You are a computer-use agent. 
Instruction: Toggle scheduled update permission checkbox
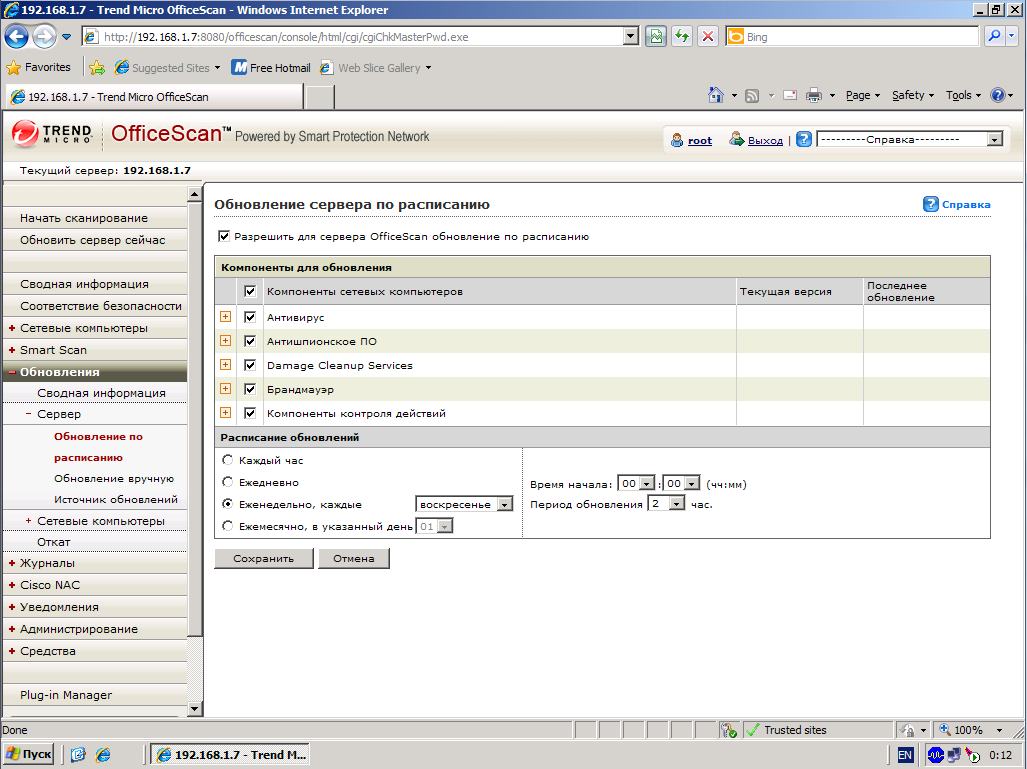(x=224, y=236)
